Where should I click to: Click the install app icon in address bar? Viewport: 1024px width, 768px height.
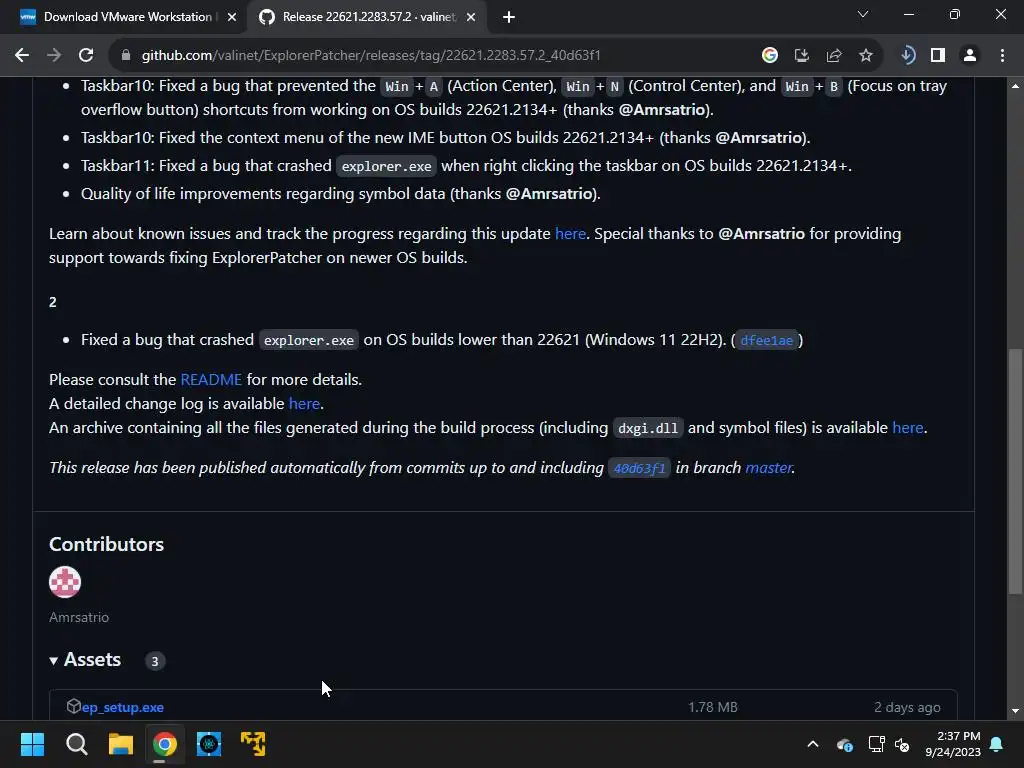[x=802, y=56]
